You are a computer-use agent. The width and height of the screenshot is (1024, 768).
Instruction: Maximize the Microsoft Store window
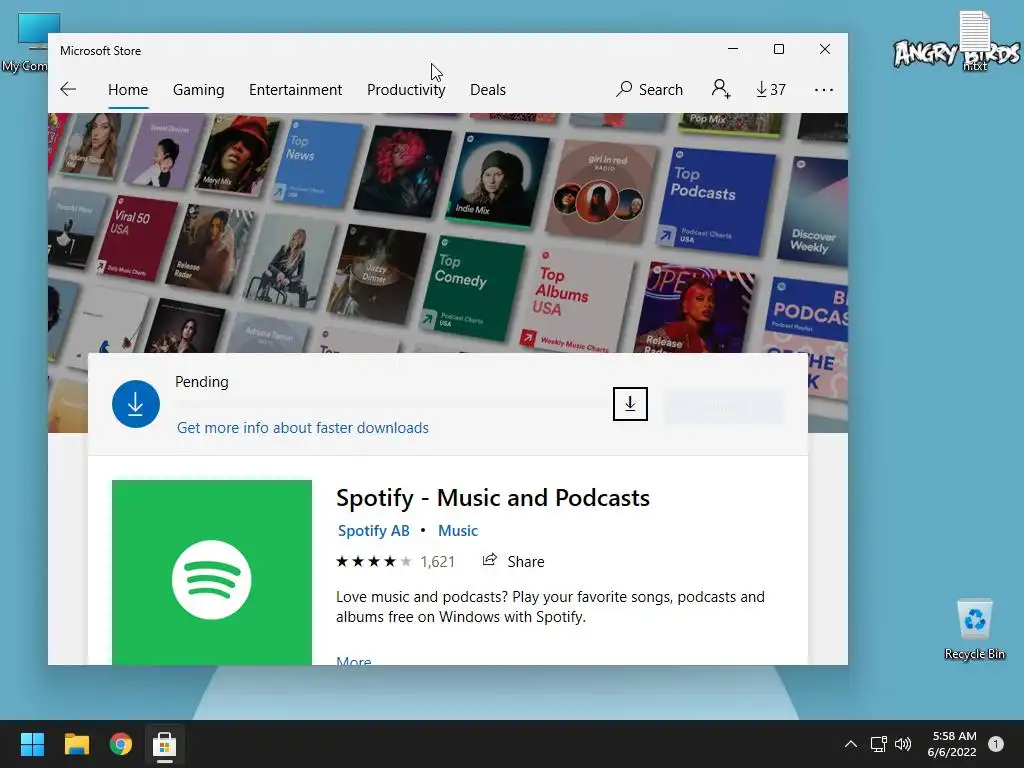point(778,50)
